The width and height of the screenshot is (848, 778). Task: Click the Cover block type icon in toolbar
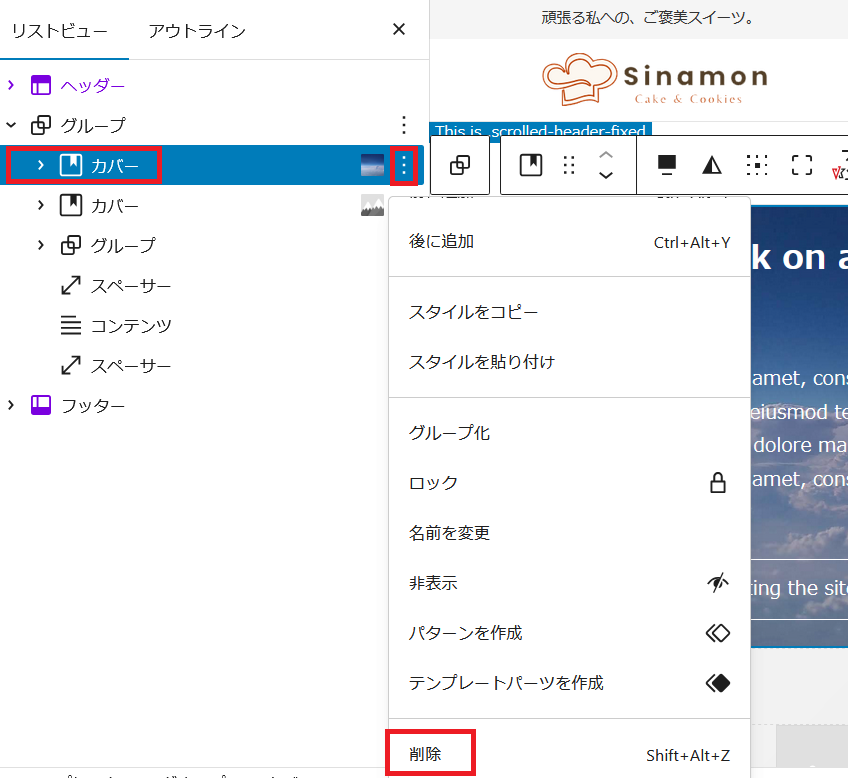pyautogui.click(x=531, y=165)
